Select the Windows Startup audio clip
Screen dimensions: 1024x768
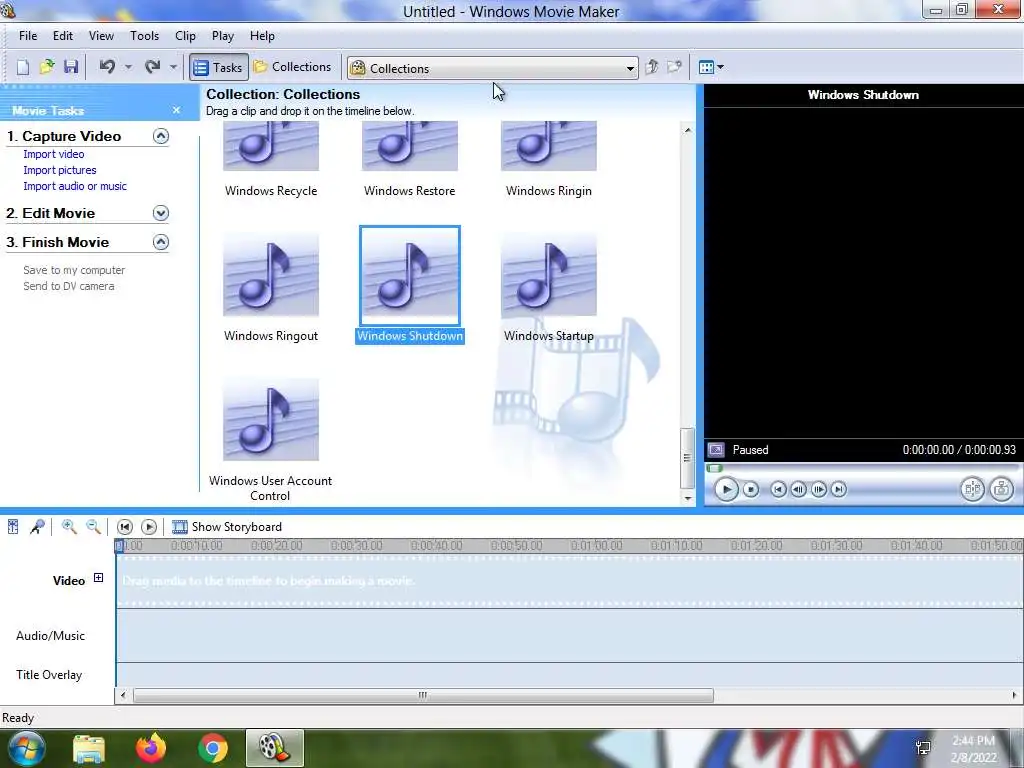click(549, 287)
